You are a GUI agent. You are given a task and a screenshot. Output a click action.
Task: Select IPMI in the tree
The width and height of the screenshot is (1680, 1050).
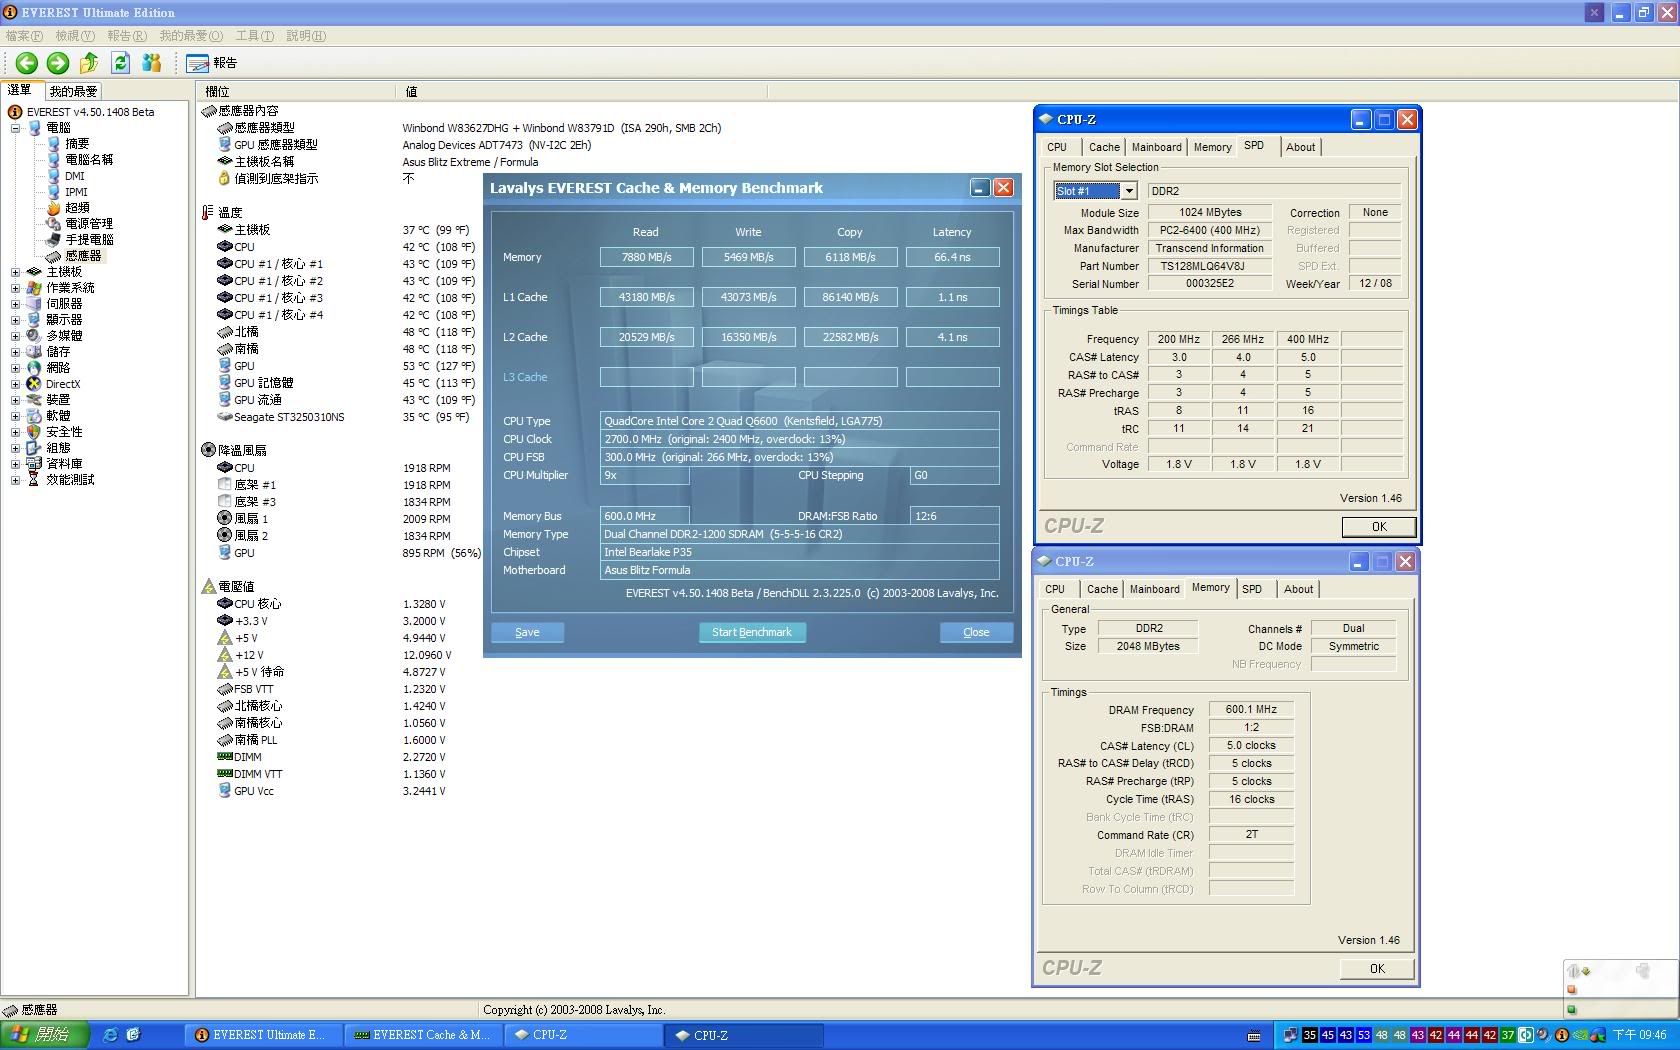click(x=76, y=192)
